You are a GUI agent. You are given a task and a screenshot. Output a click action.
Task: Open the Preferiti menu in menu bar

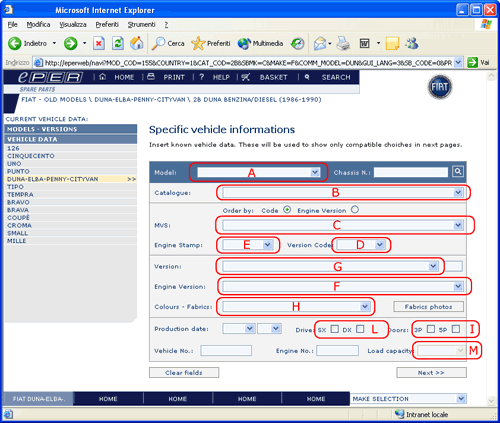(107, 24)
